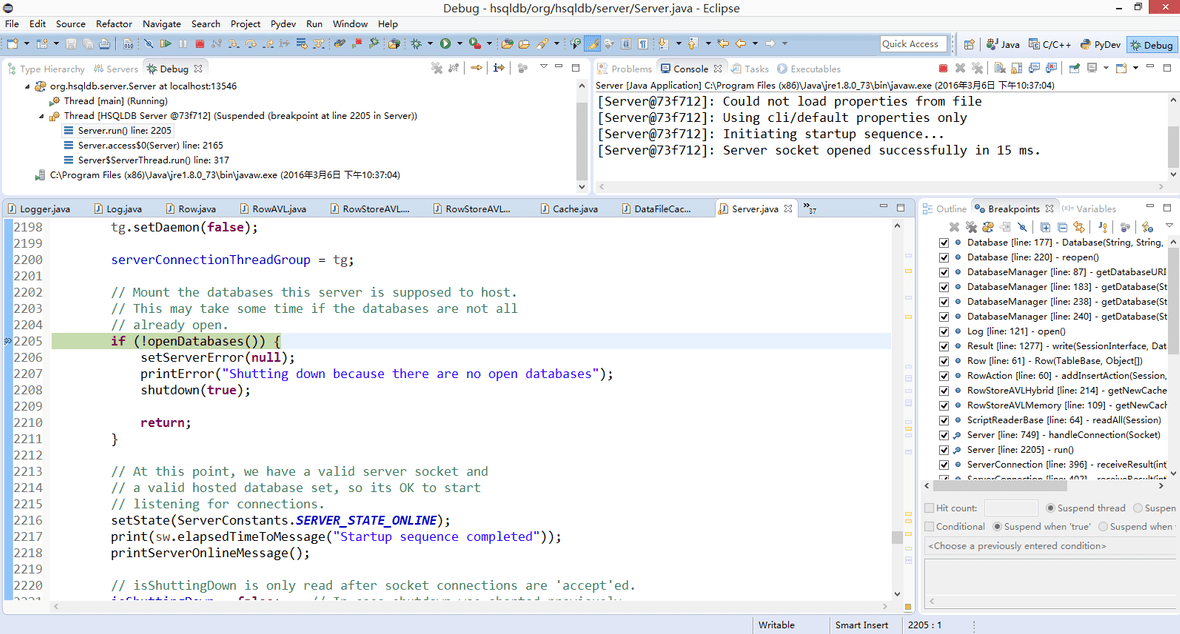Enable the Hit count checkbox

click(930, 508)
